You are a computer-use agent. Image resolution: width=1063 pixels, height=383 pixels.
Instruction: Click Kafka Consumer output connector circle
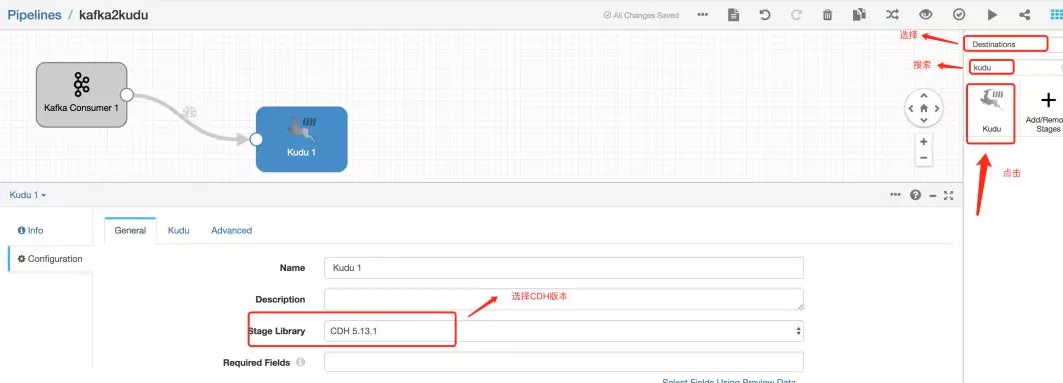click(x=127, y=94)
